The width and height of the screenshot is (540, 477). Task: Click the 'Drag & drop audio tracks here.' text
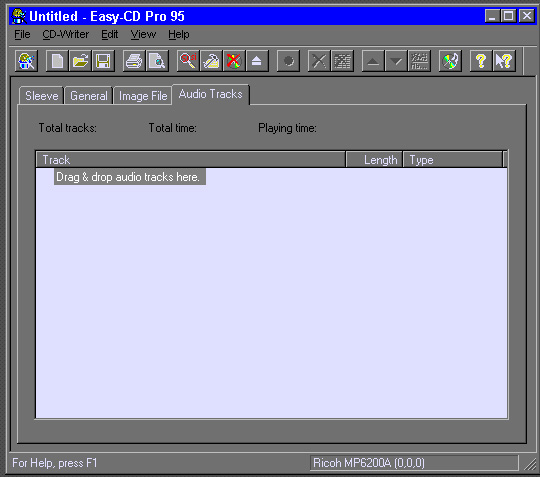(128, 177)
